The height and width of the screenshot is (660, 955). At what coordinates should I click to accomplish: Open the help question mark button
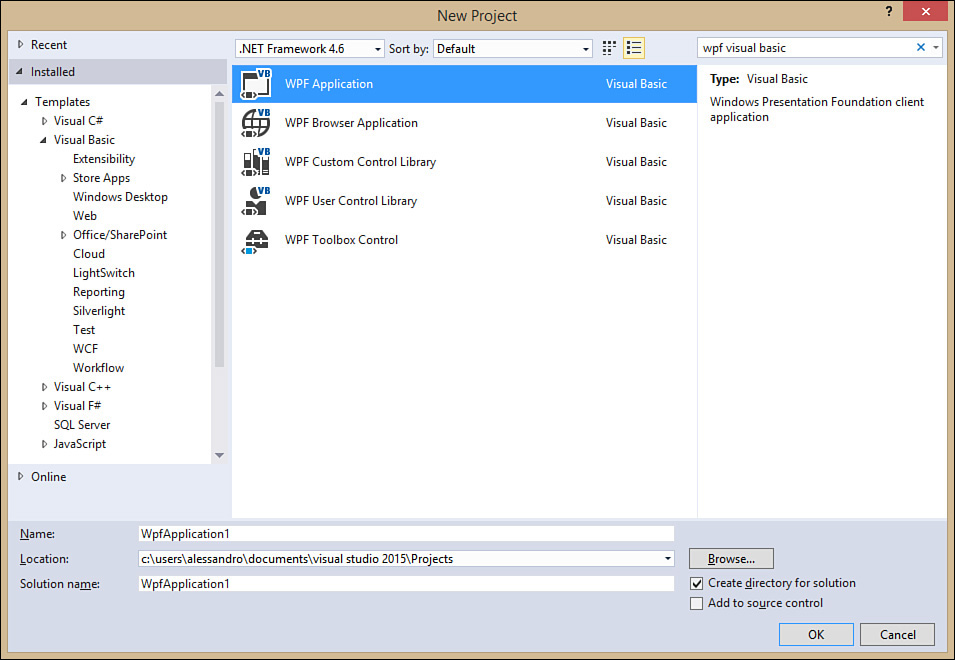pyautogui.click(x=888, y=11)
